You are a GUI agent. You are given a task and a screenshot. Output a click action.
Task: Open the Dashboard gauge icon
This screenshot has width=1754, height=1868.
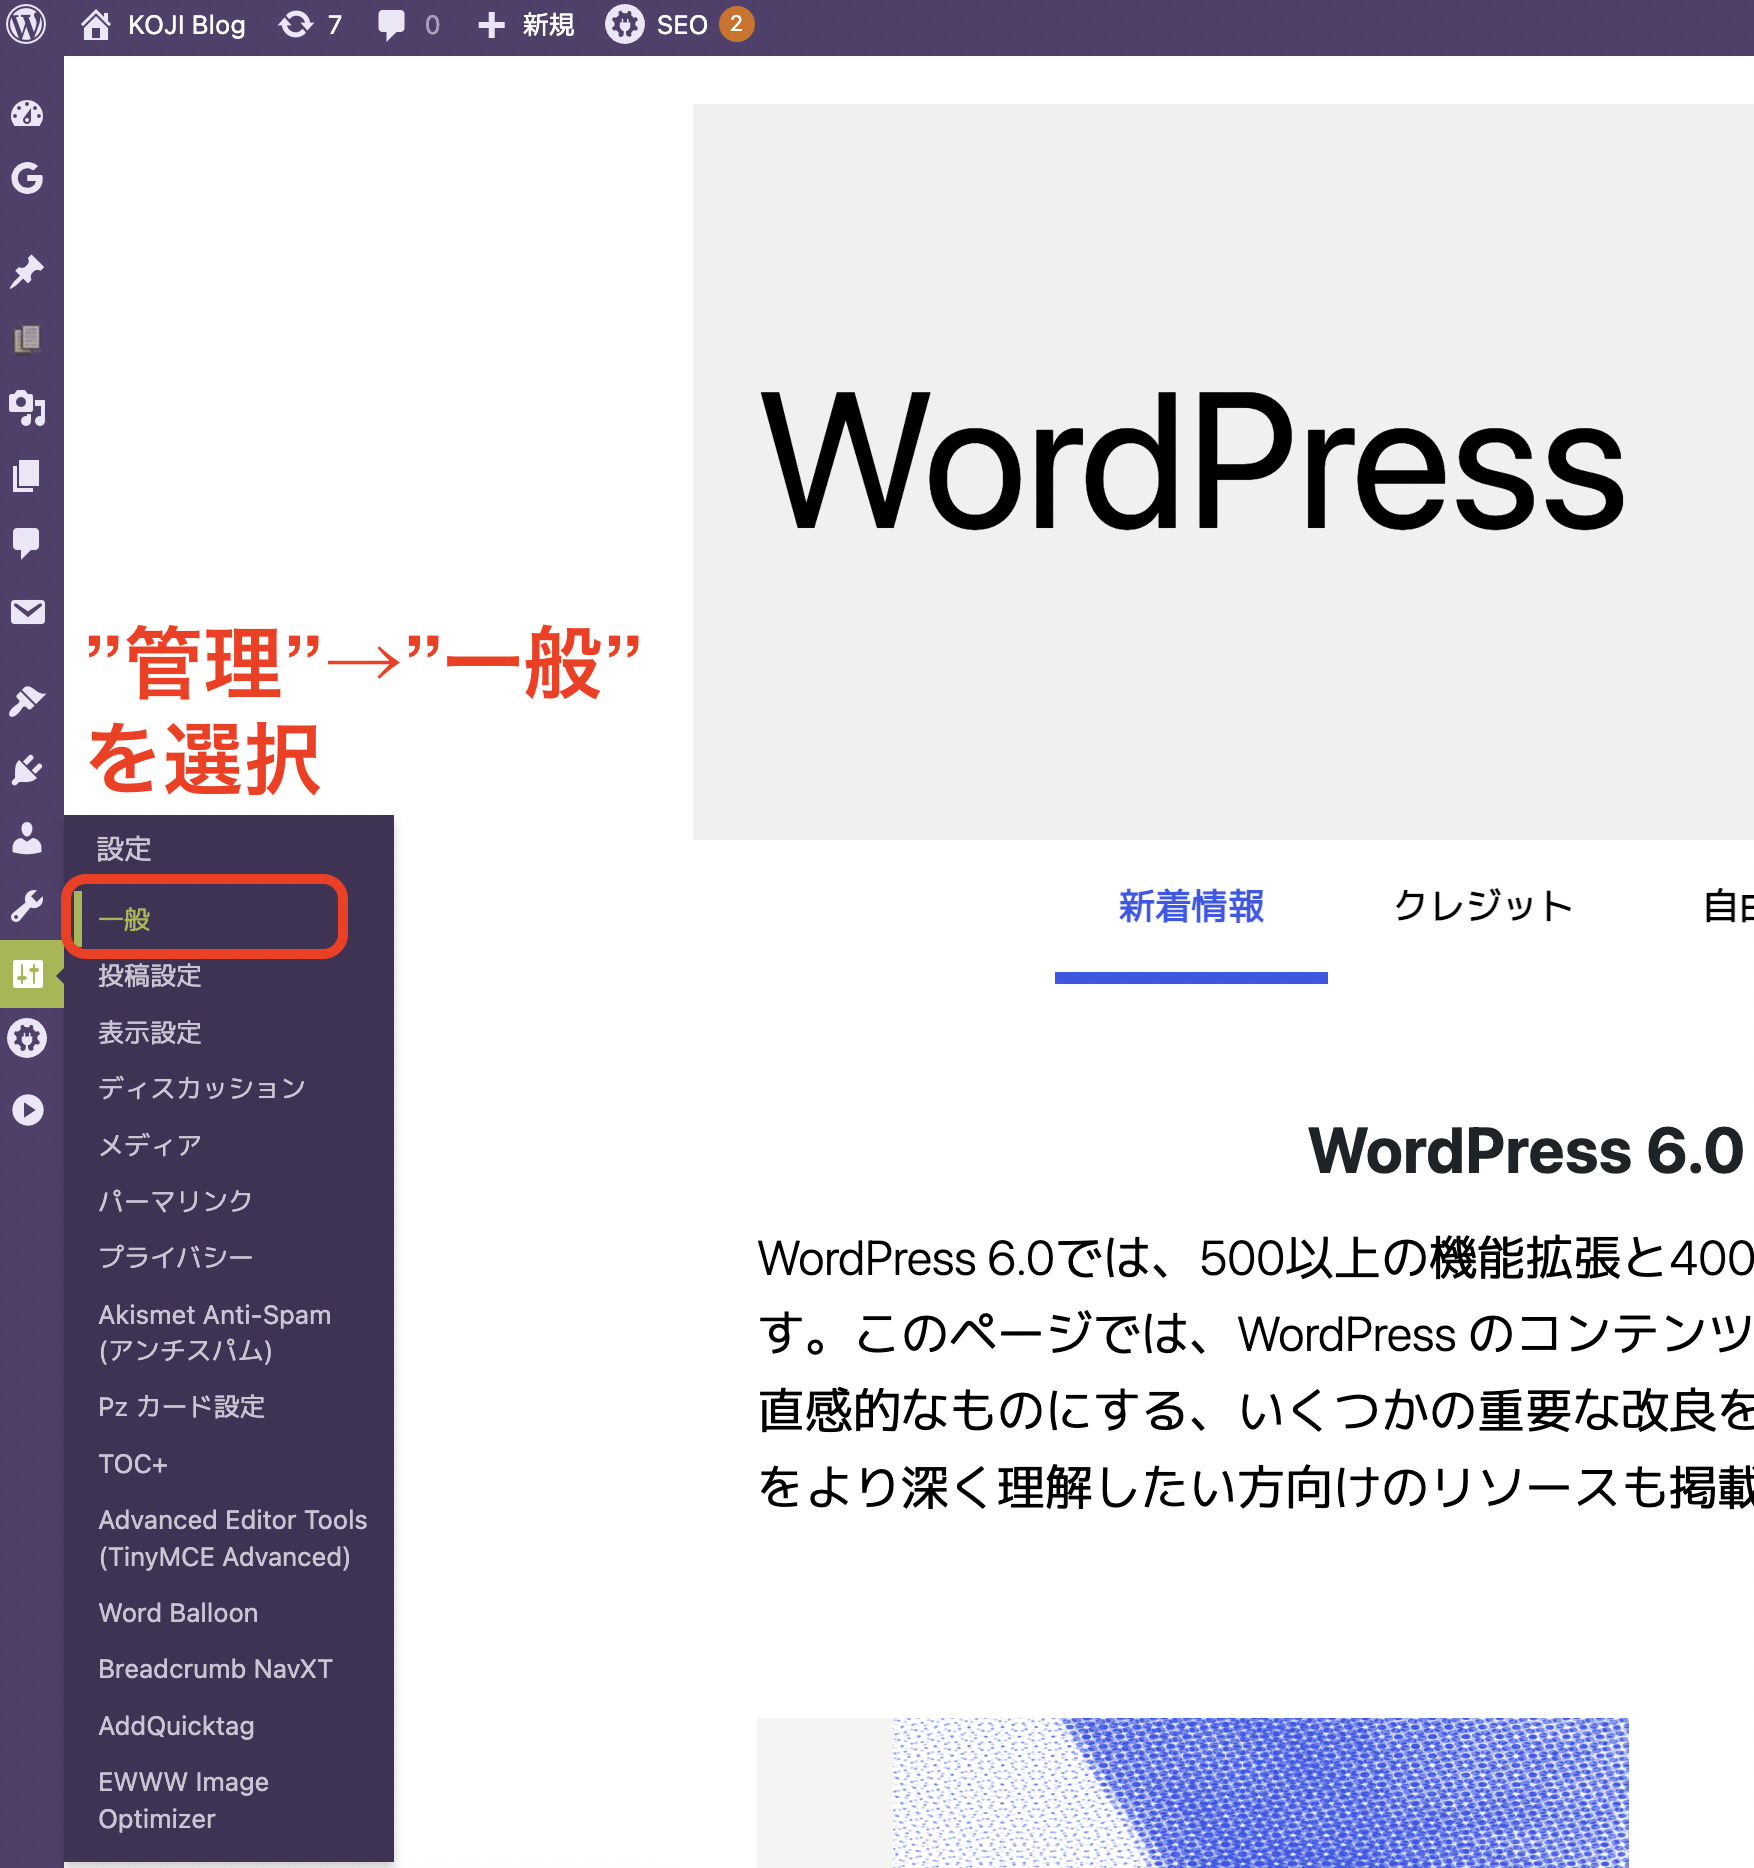27,113
